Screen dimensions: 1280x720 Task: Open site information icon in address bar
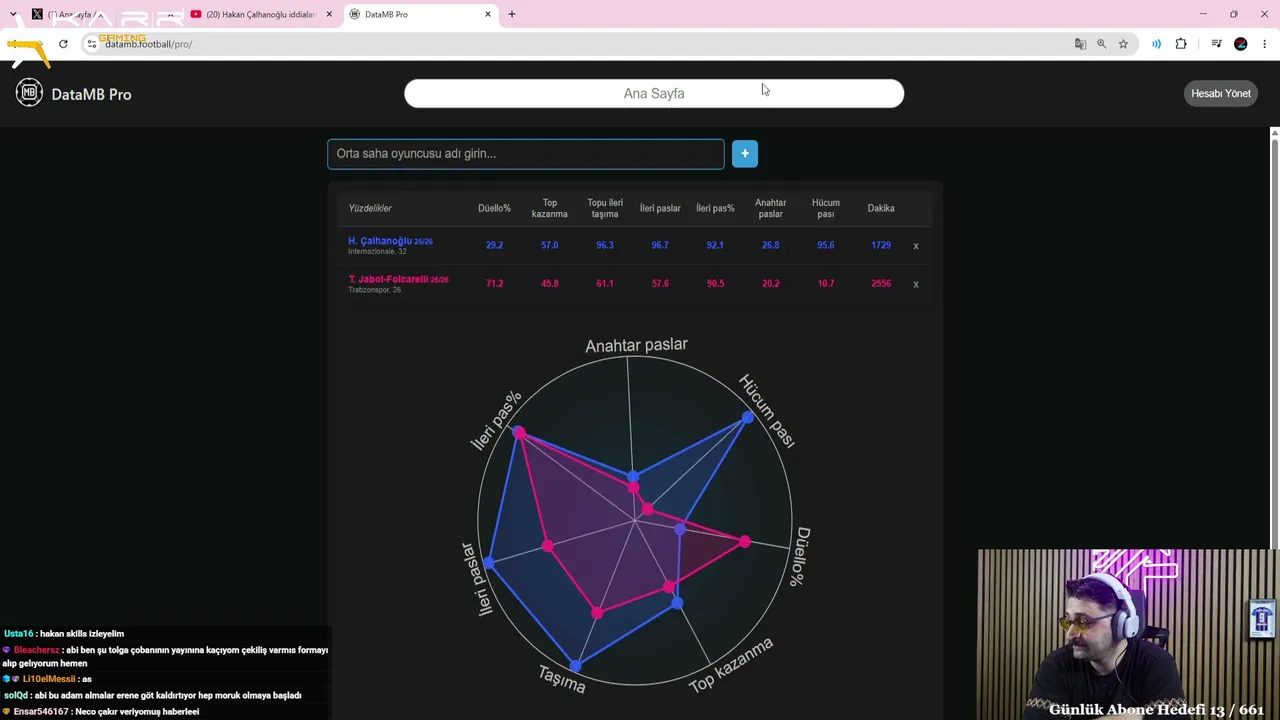pos(92,44)
